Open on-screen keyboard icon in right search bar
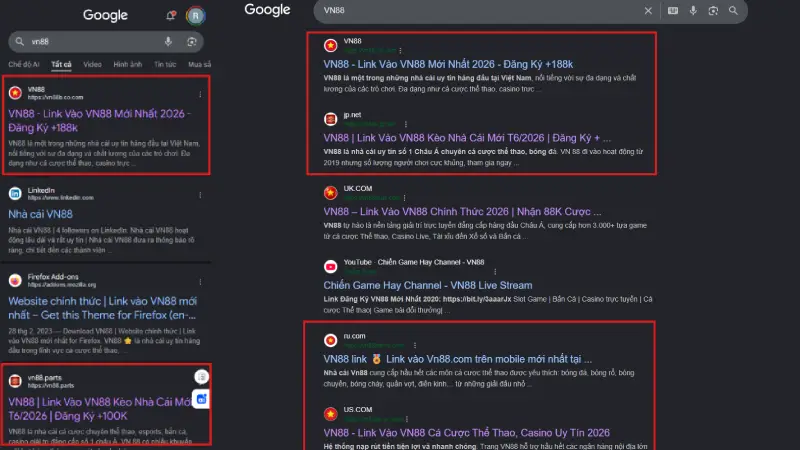The height and width of the screenshot is (450, 800). (673, 11)
